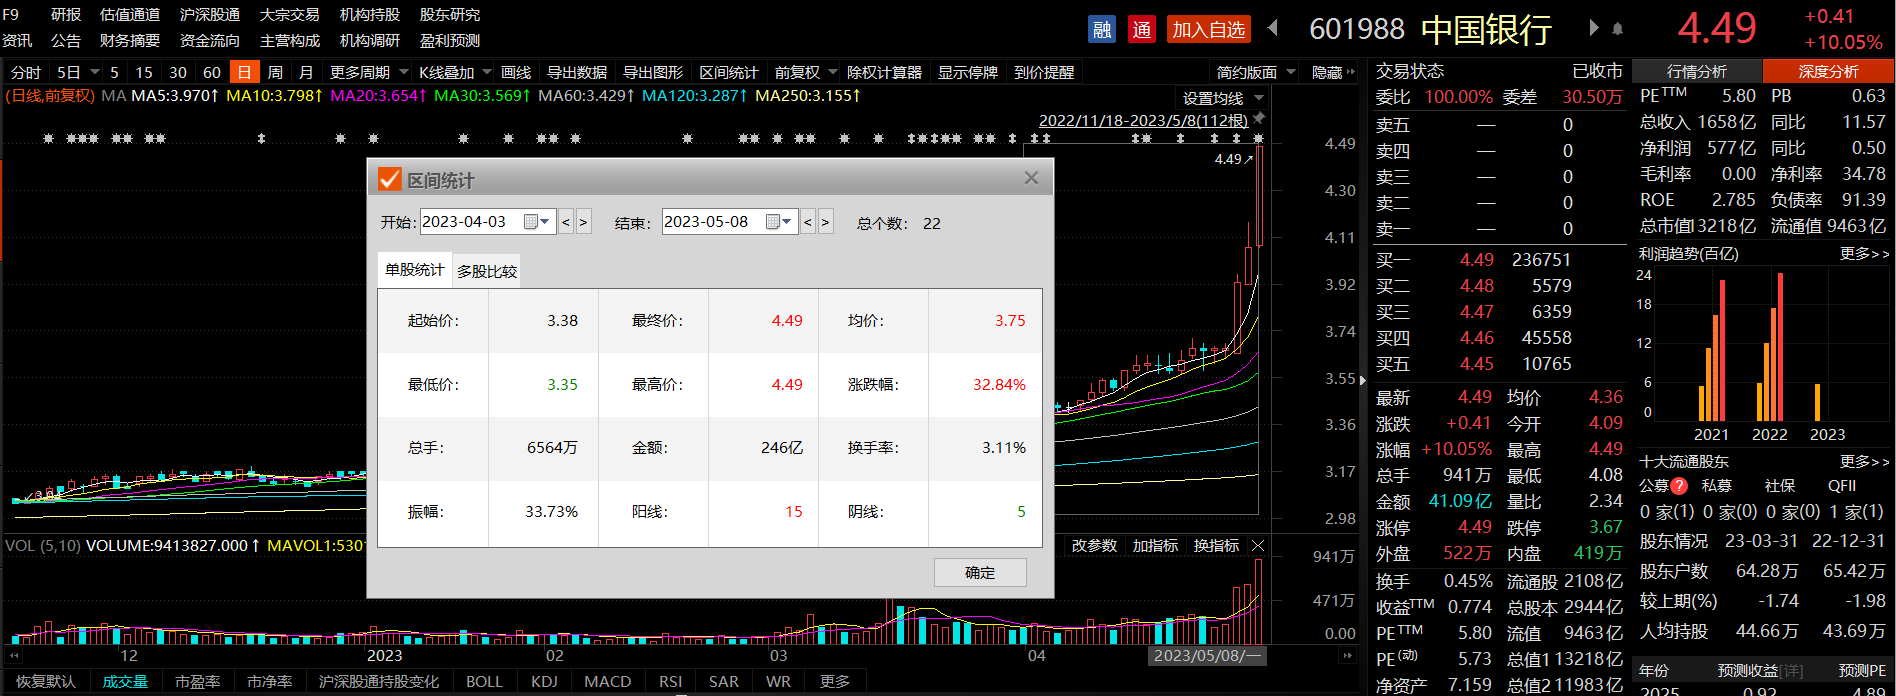The width and height of the screenshot is (1896, 696).
Task: Switch chart to 周 weekly period
Action: (x=275, y=72)
